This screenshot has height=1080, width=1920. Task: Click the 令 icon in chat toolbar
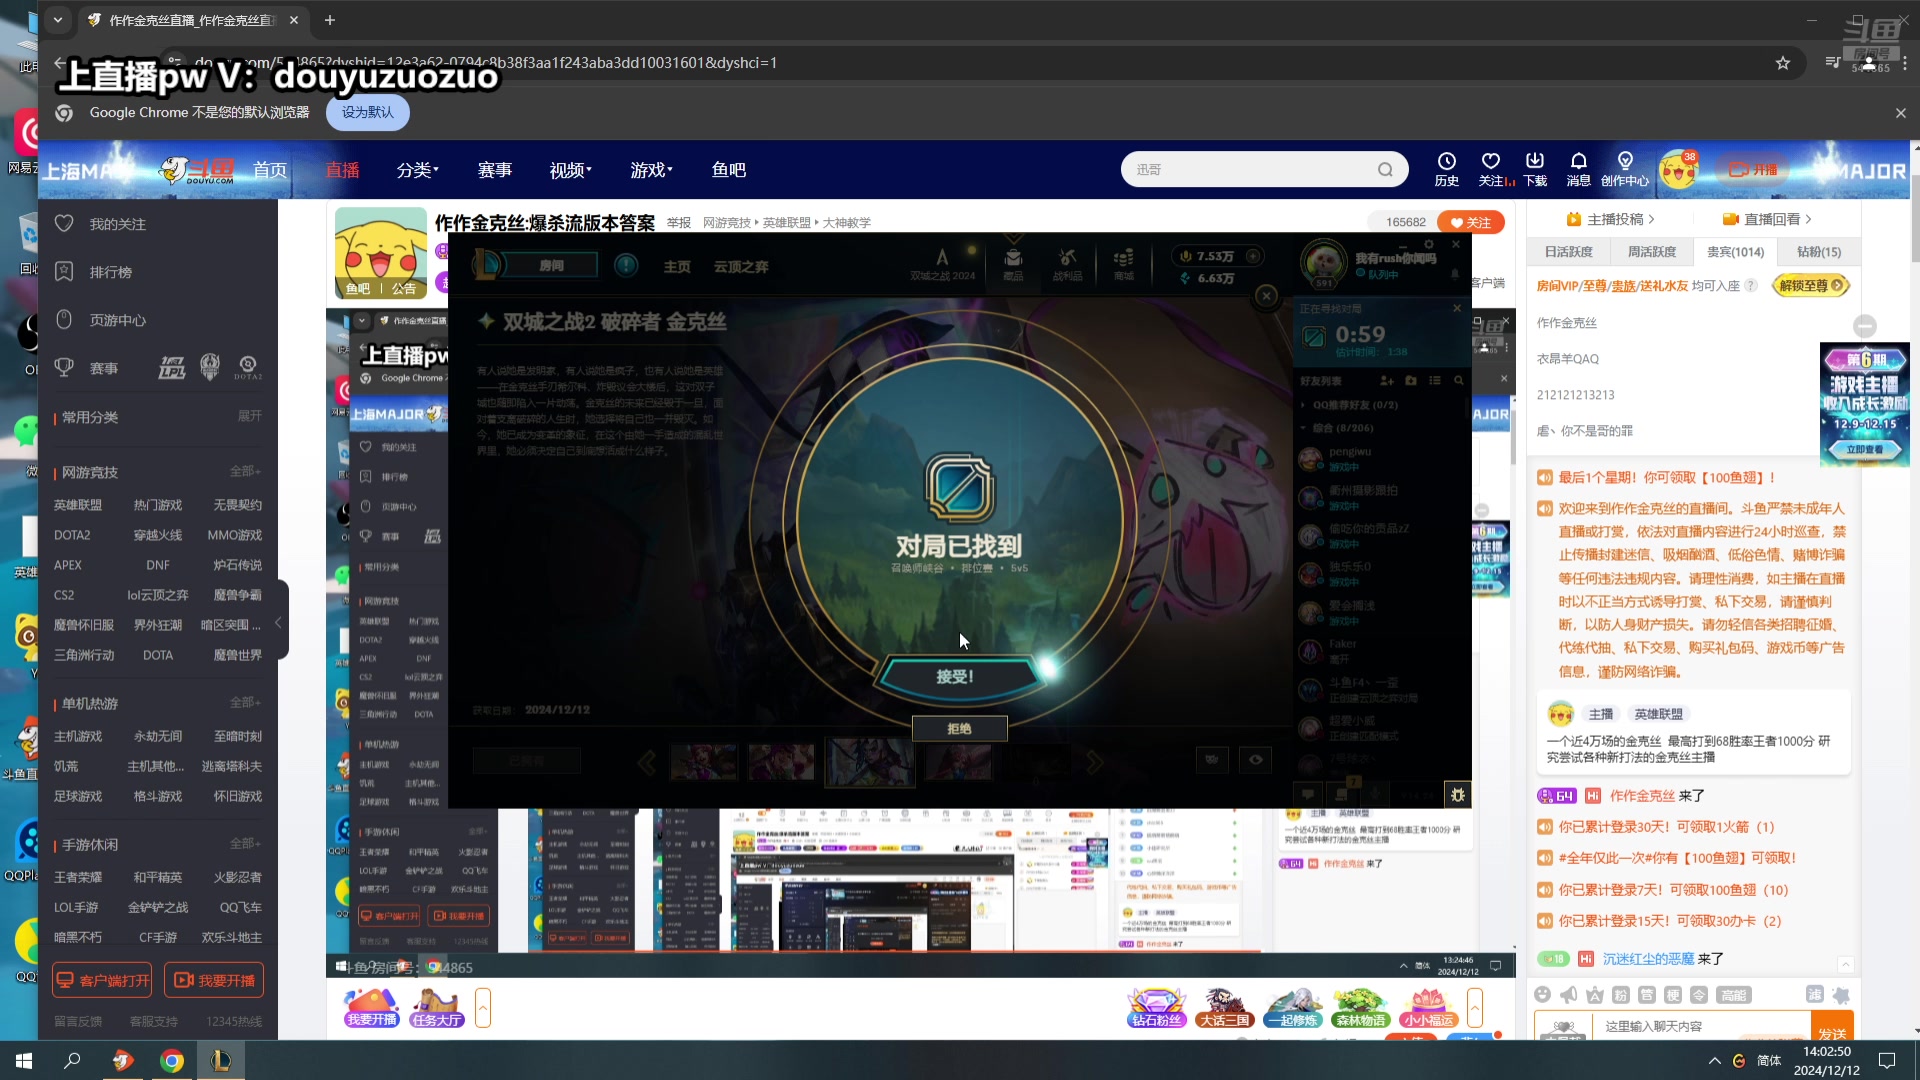(1699, 994)
